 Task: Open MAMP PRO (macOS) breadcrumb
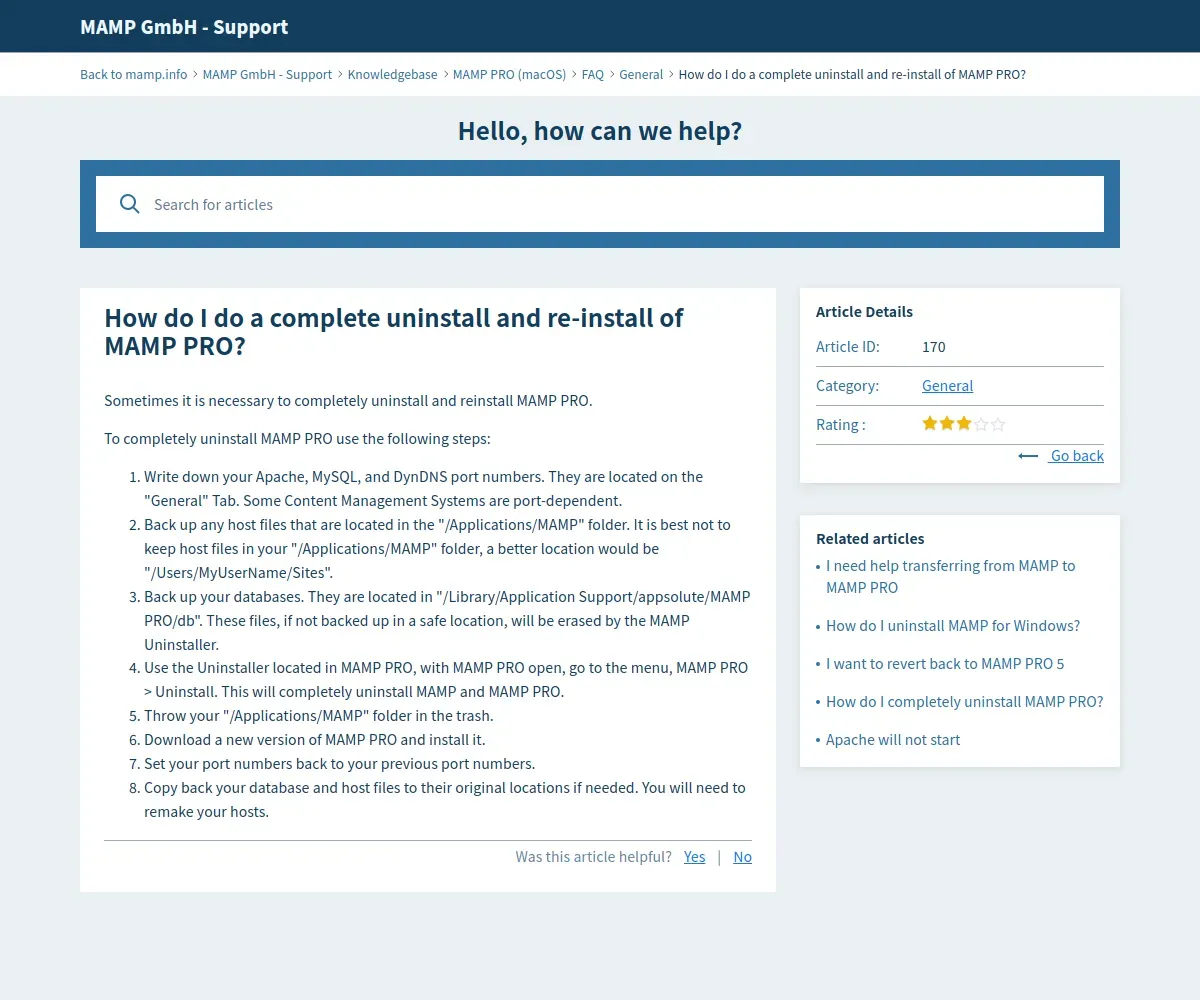509,74
